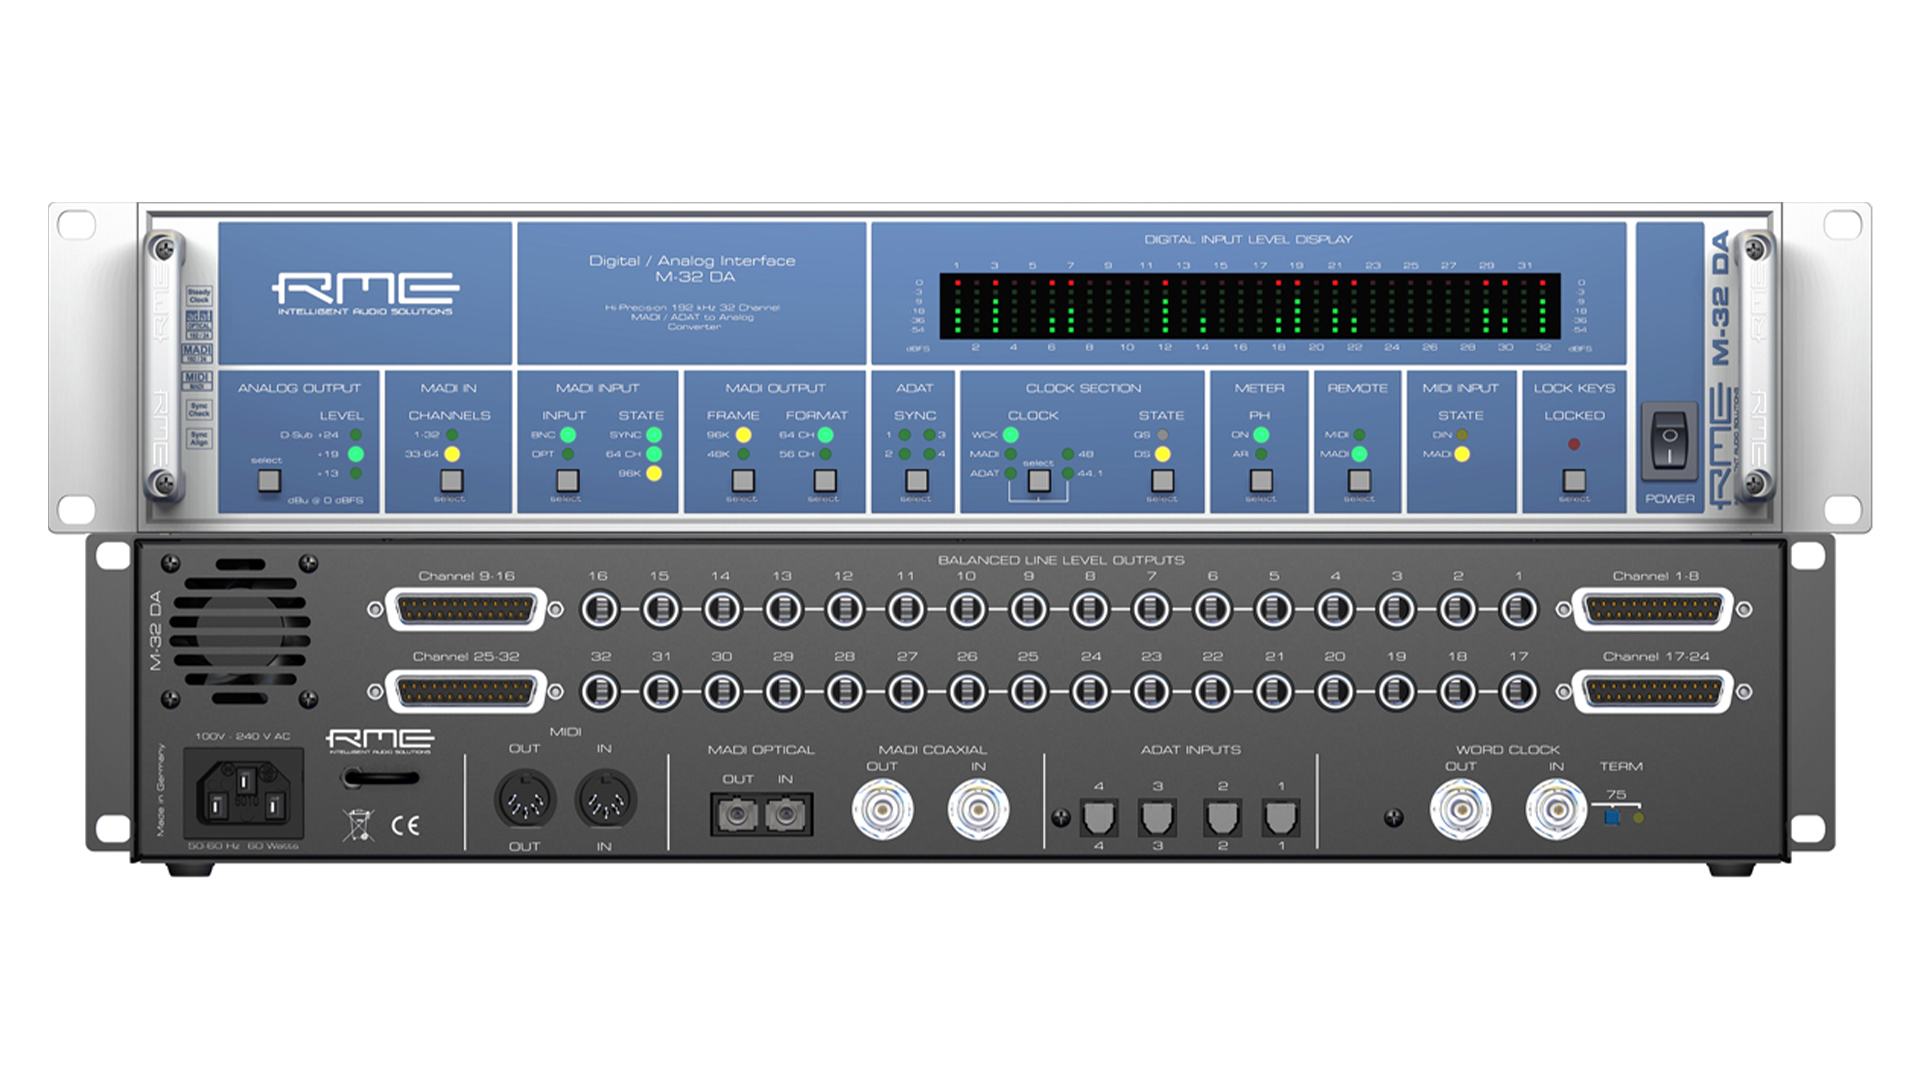Select the MIDI IN DIN connector

[605, 800]
